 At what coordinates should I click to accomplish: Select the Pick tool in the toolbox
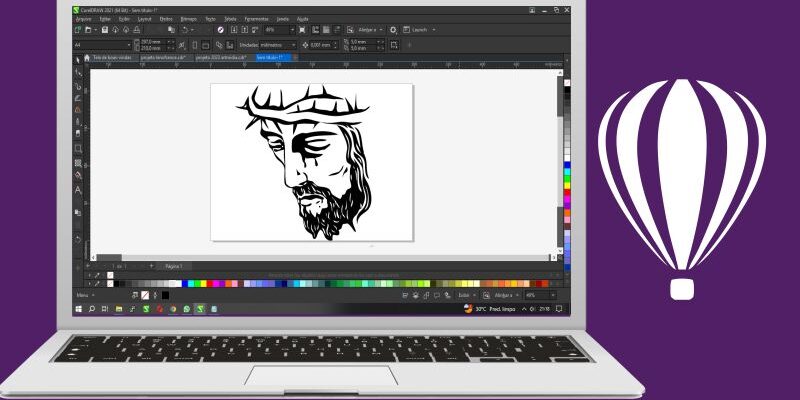(x=78, y=60)
